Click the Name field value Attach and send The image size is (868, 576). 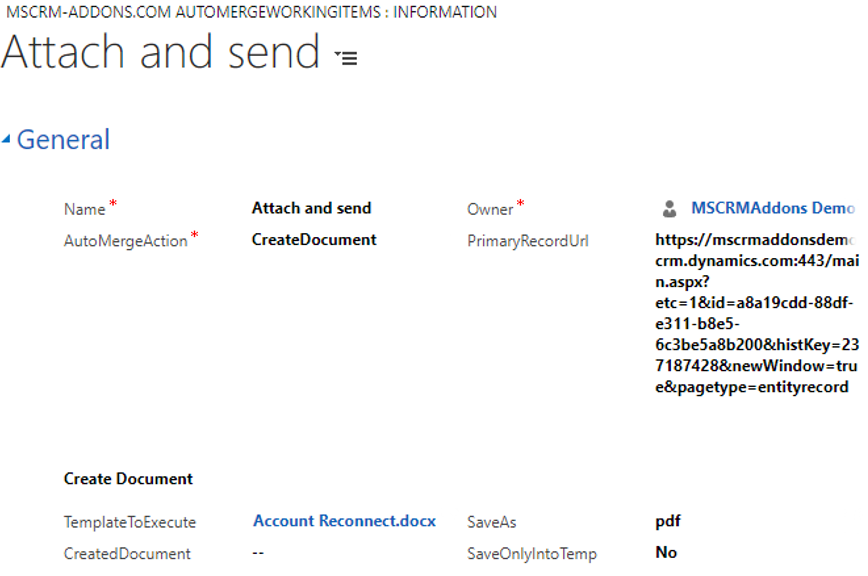(x=311, y=208)
